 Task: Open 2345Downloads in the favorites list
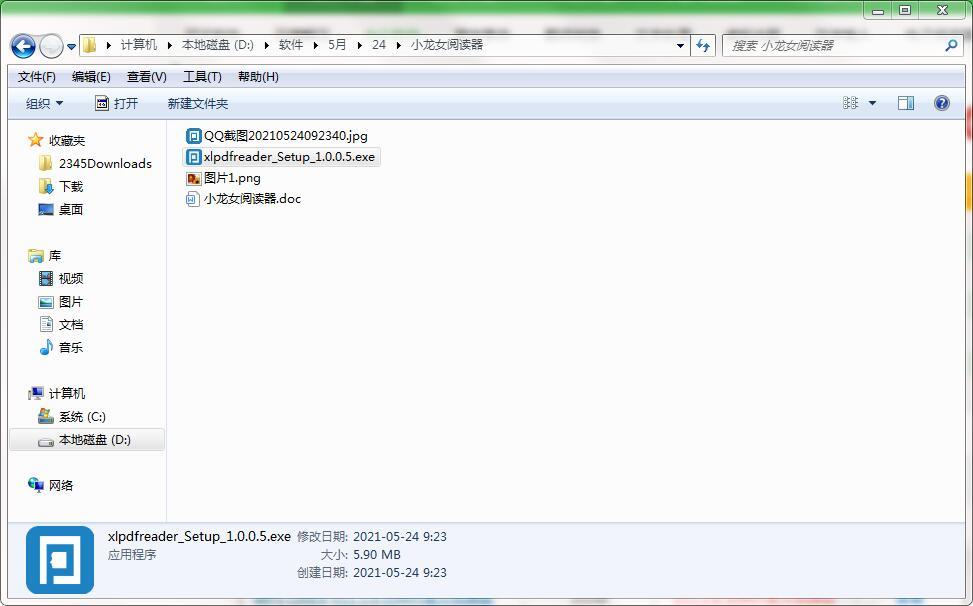point(105,164)
